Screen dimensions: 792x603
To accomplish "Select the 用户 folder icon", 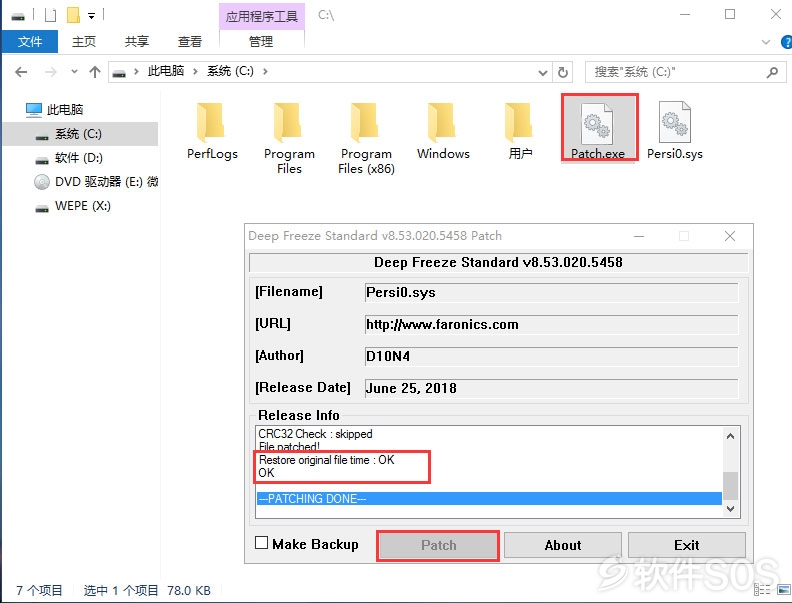I will (x=519, y=122).
